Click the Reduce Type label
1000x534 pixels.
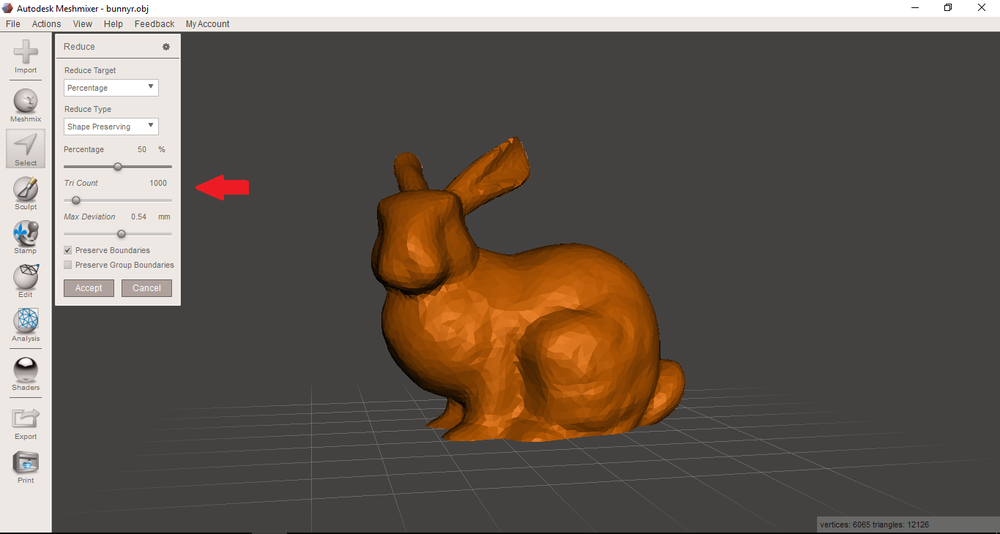point(87,109)
